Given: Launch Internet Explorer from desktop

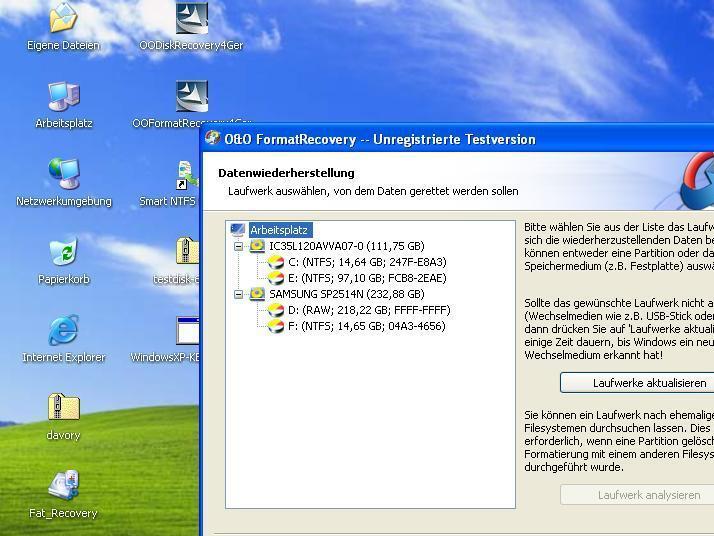Looking at the screenshot, I should 63,331.
